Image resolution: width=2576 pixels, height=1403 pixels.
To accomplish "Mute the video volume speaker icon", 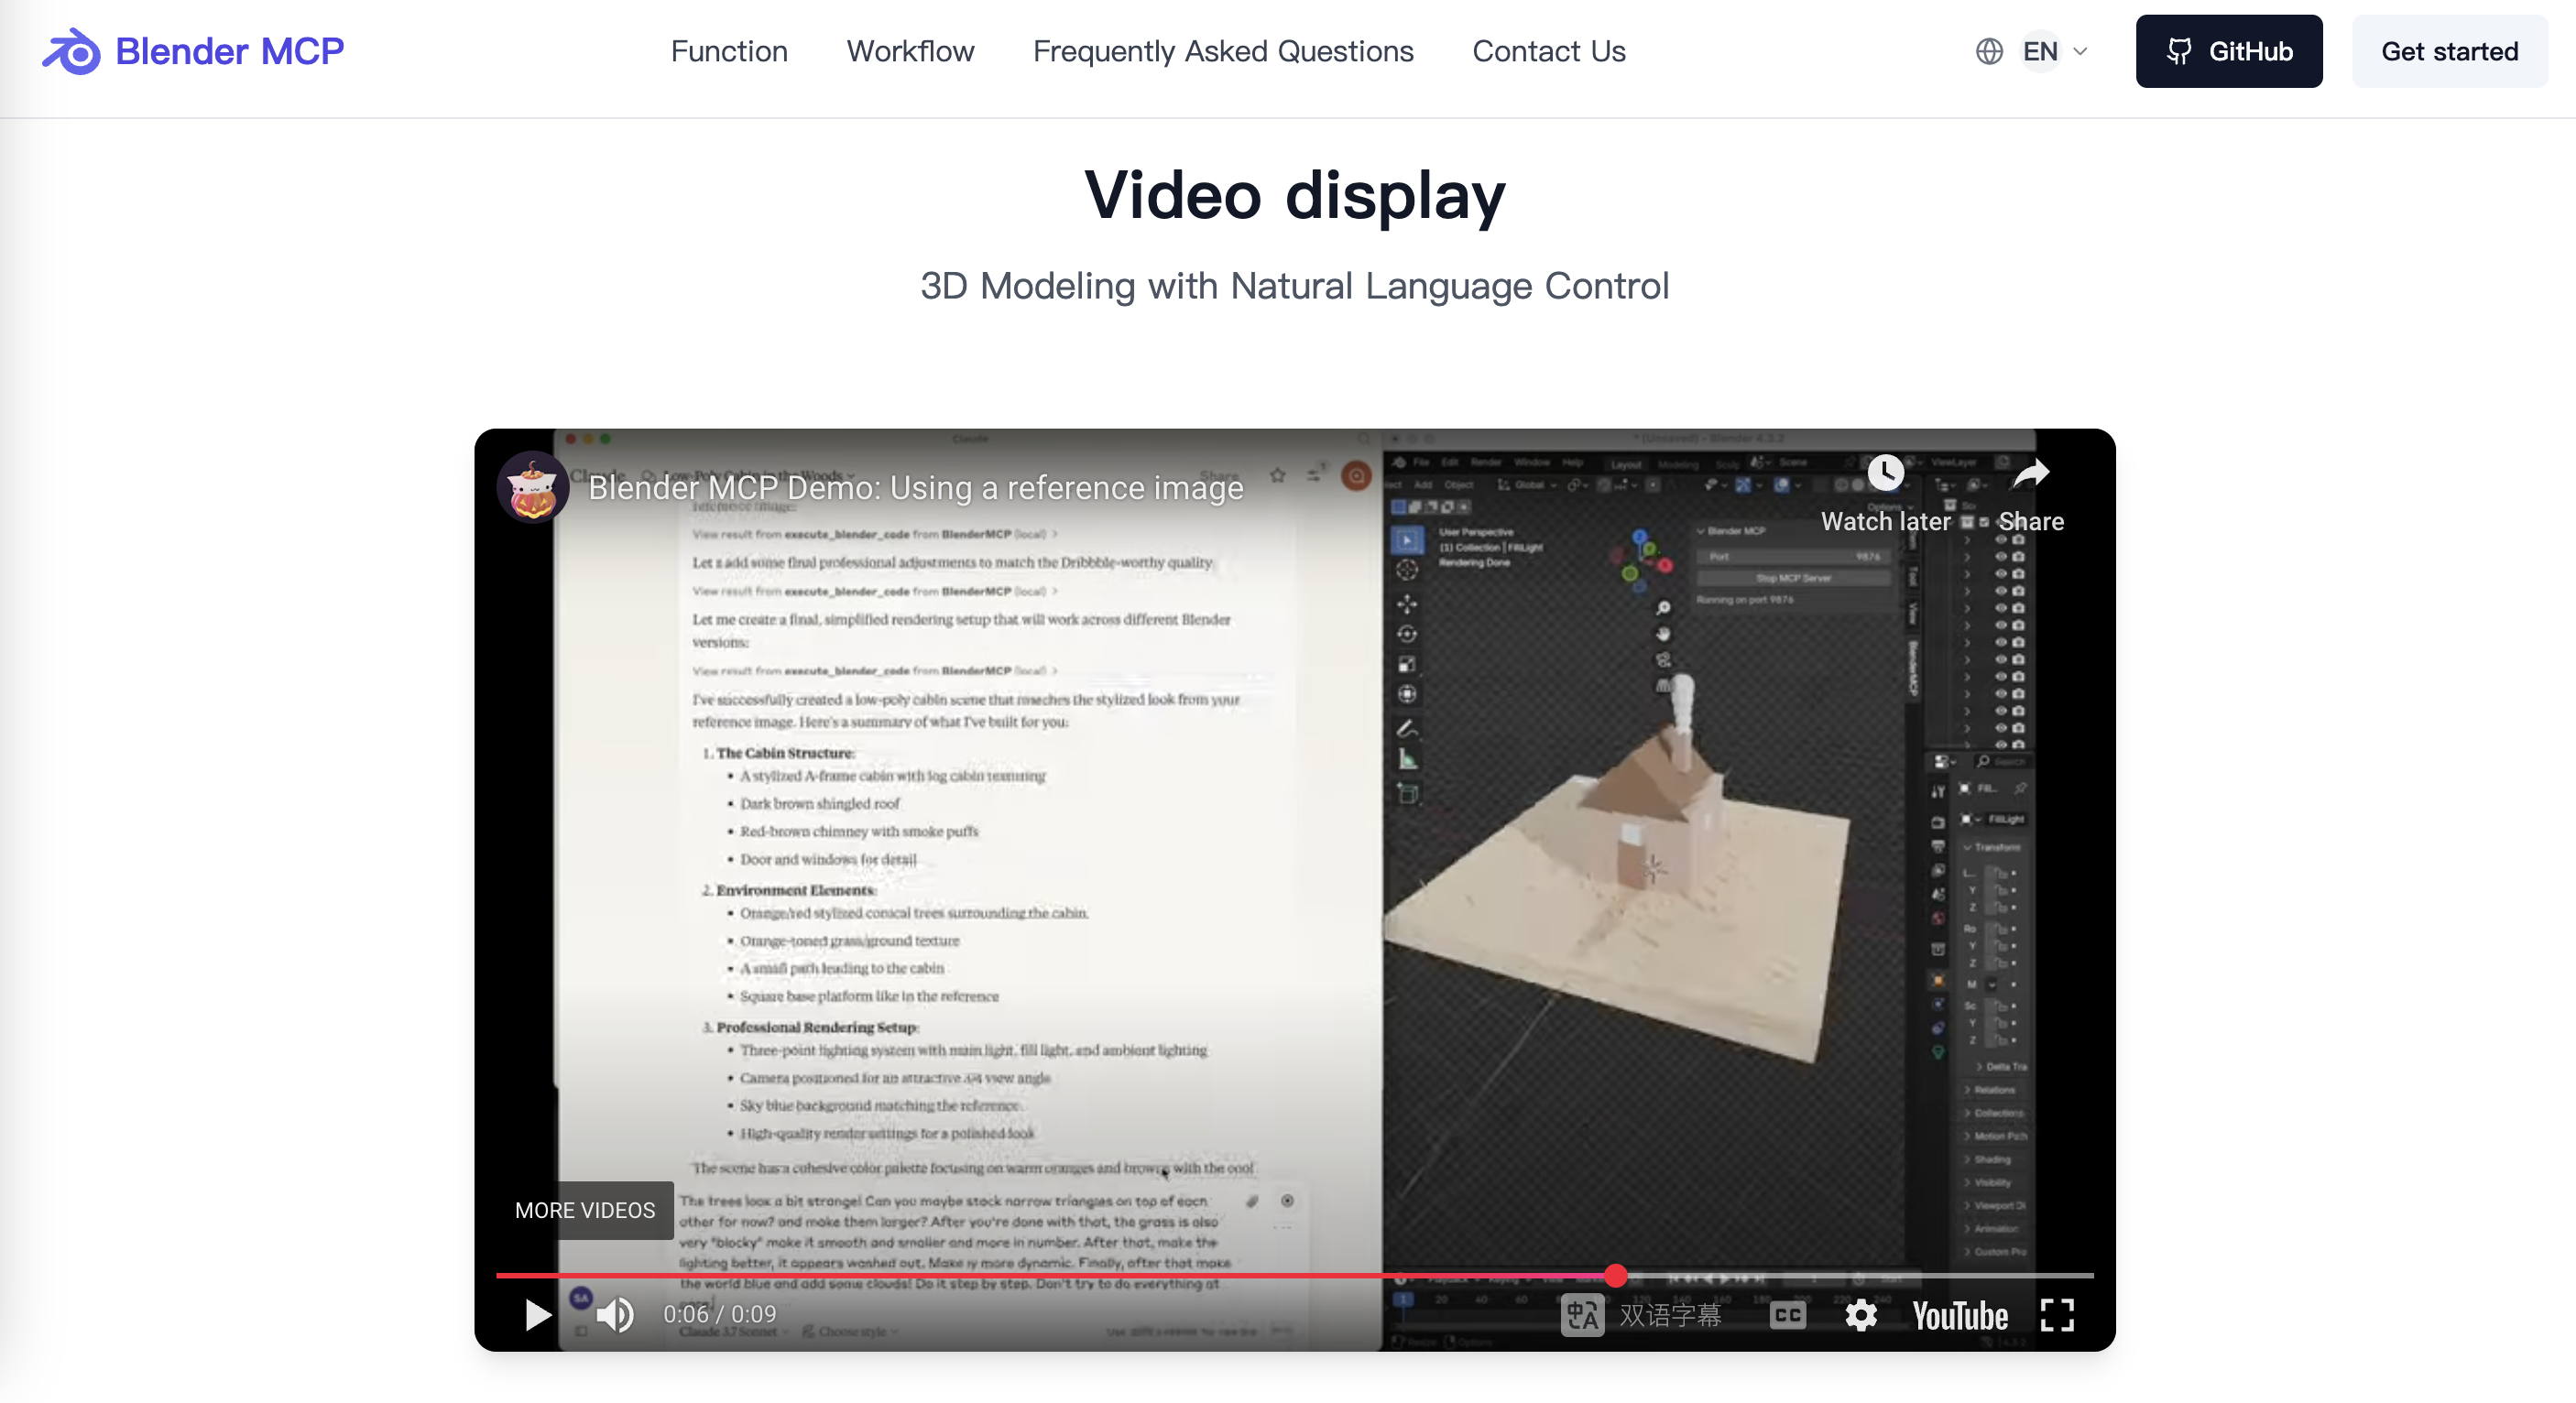I will [615, 1314].
